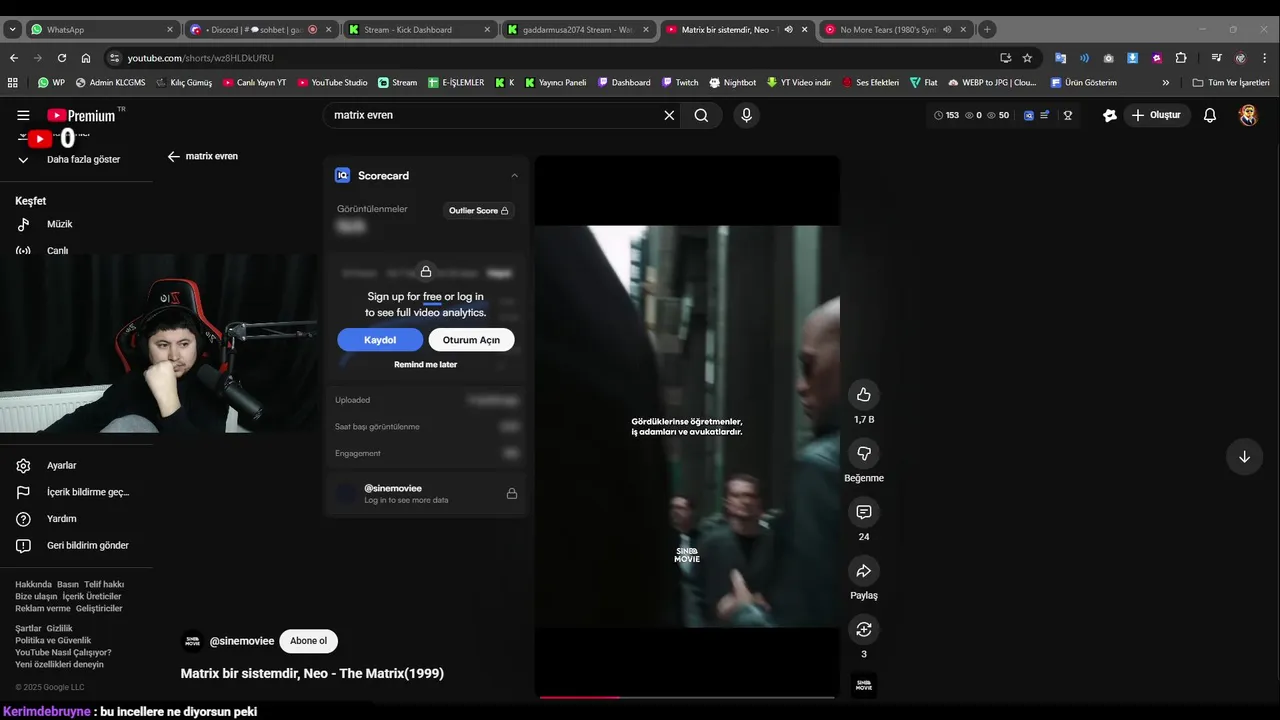Open a new browser tab
Screen dimensions: 1280x720
pyautogui.click(x=987, y=30)
